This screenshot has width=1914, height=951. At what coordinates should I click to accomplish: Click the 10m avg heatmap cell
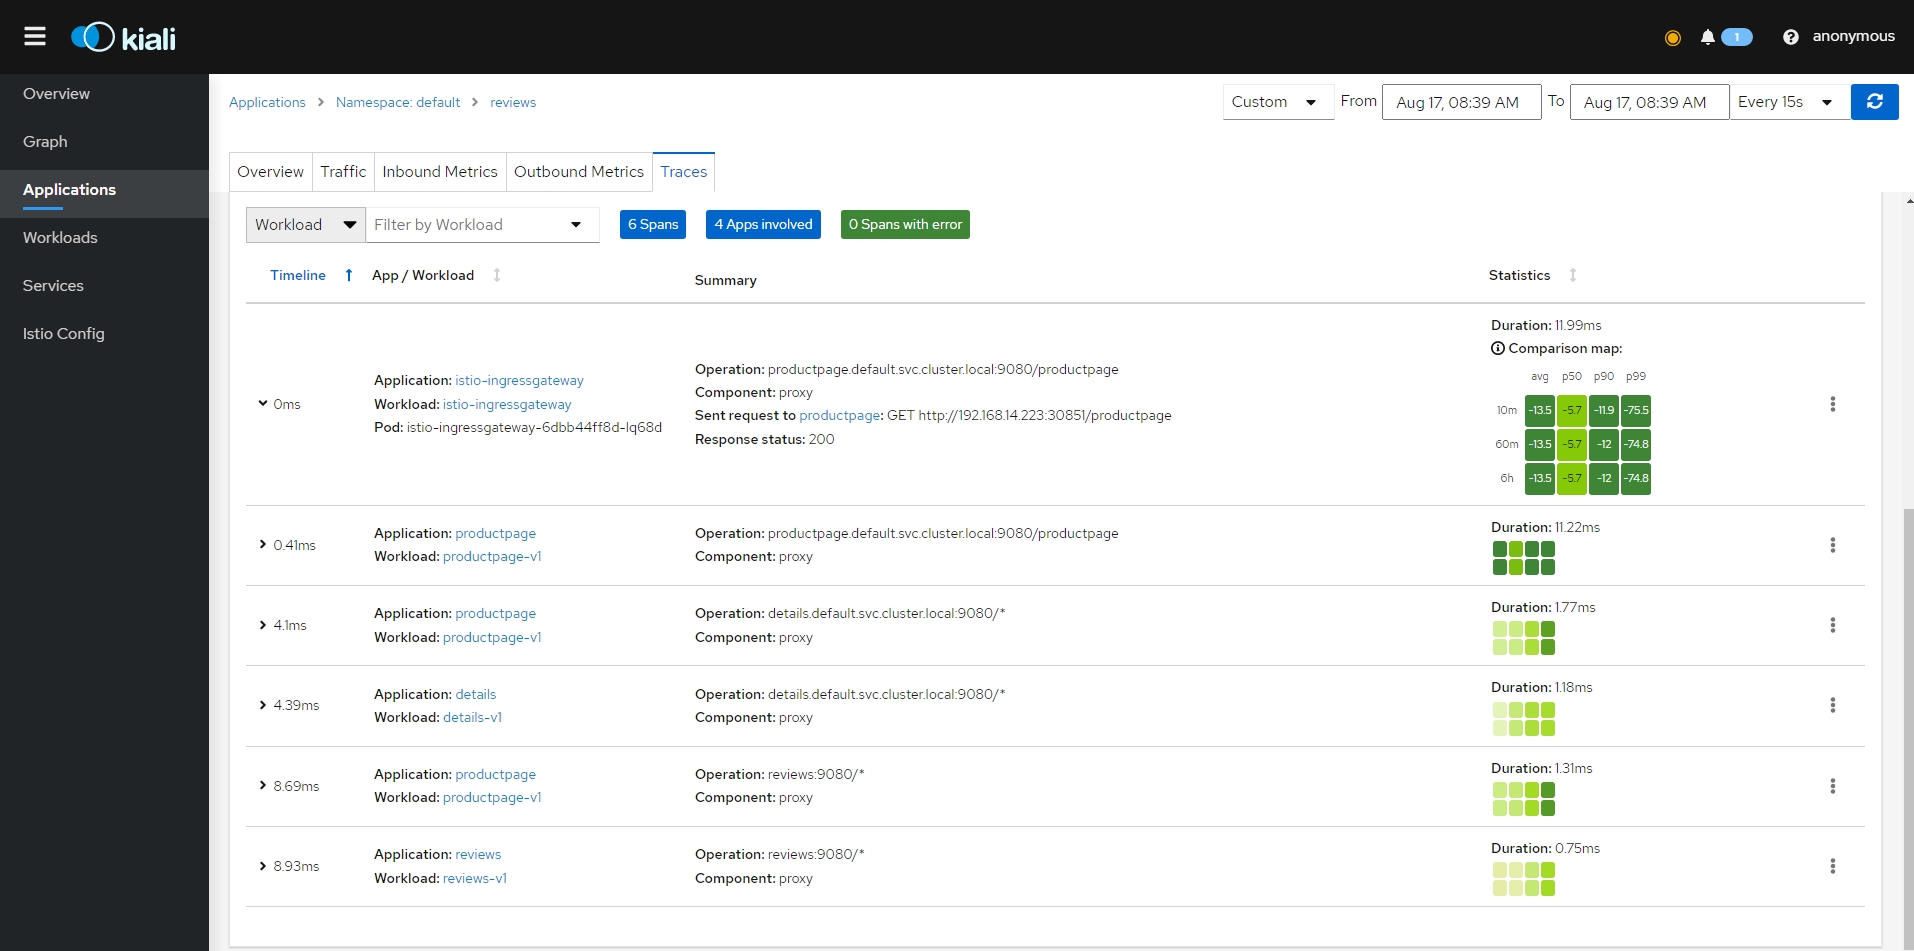1539,411
